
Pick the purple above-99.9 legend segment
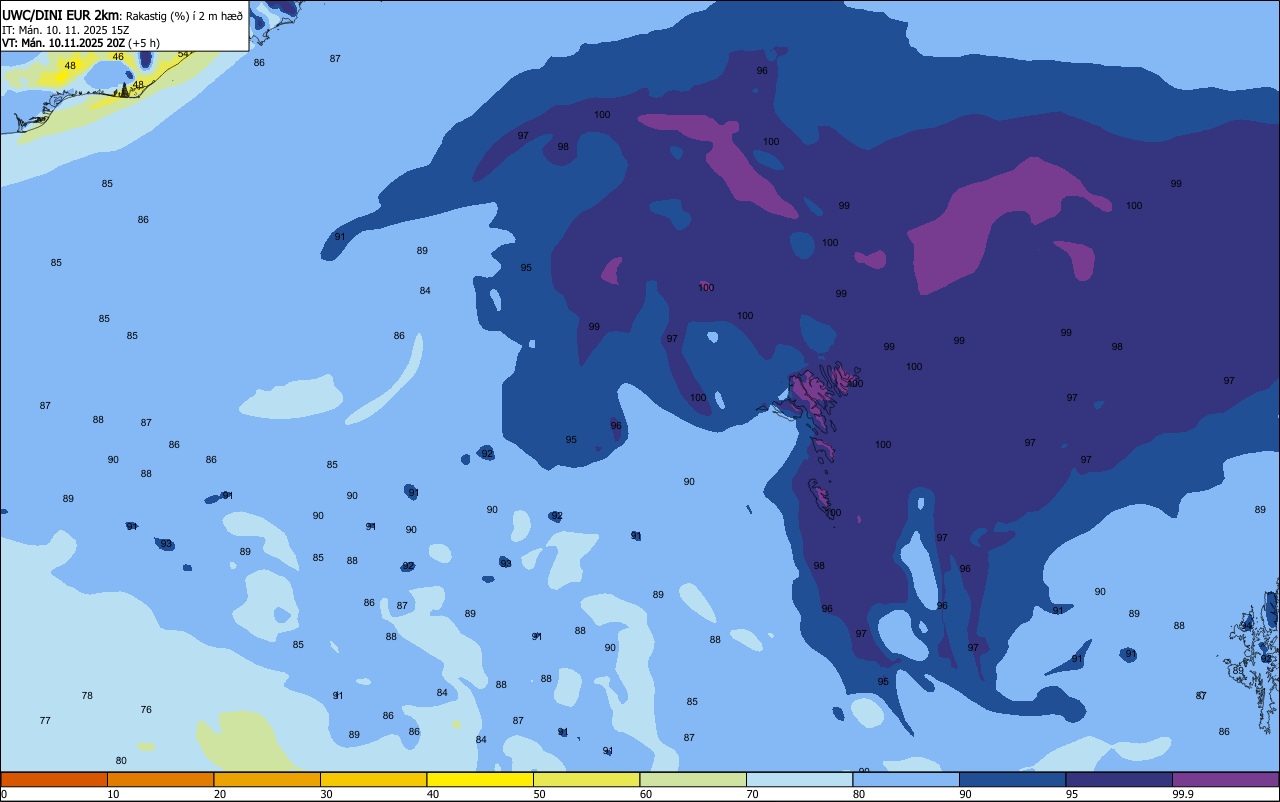coord(1225,779)
